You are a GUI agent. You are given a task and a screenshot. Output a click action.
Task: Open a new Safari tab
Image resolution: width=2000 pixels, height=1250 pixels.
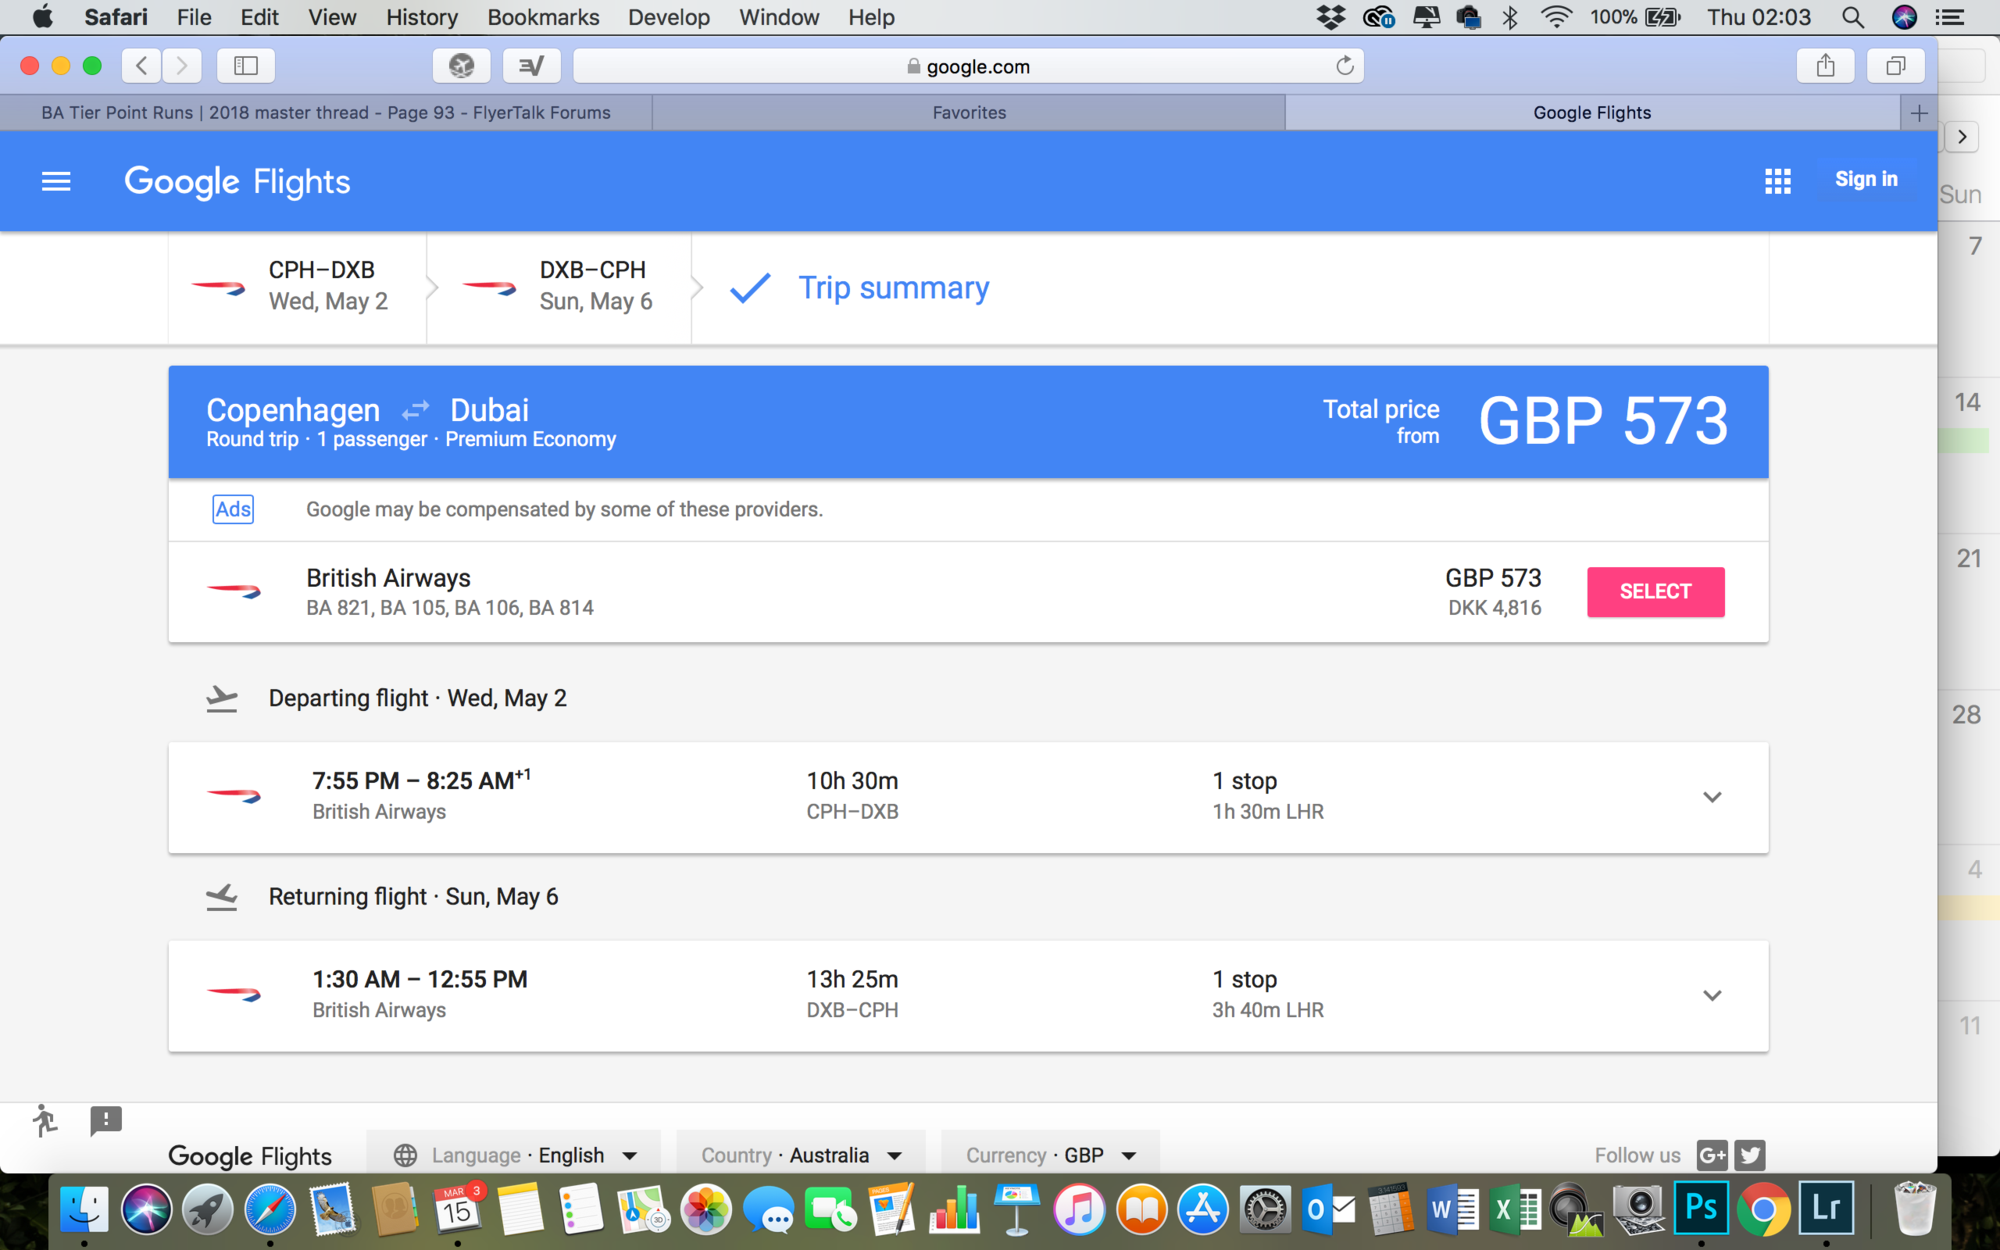click(x=1918, y=113)
